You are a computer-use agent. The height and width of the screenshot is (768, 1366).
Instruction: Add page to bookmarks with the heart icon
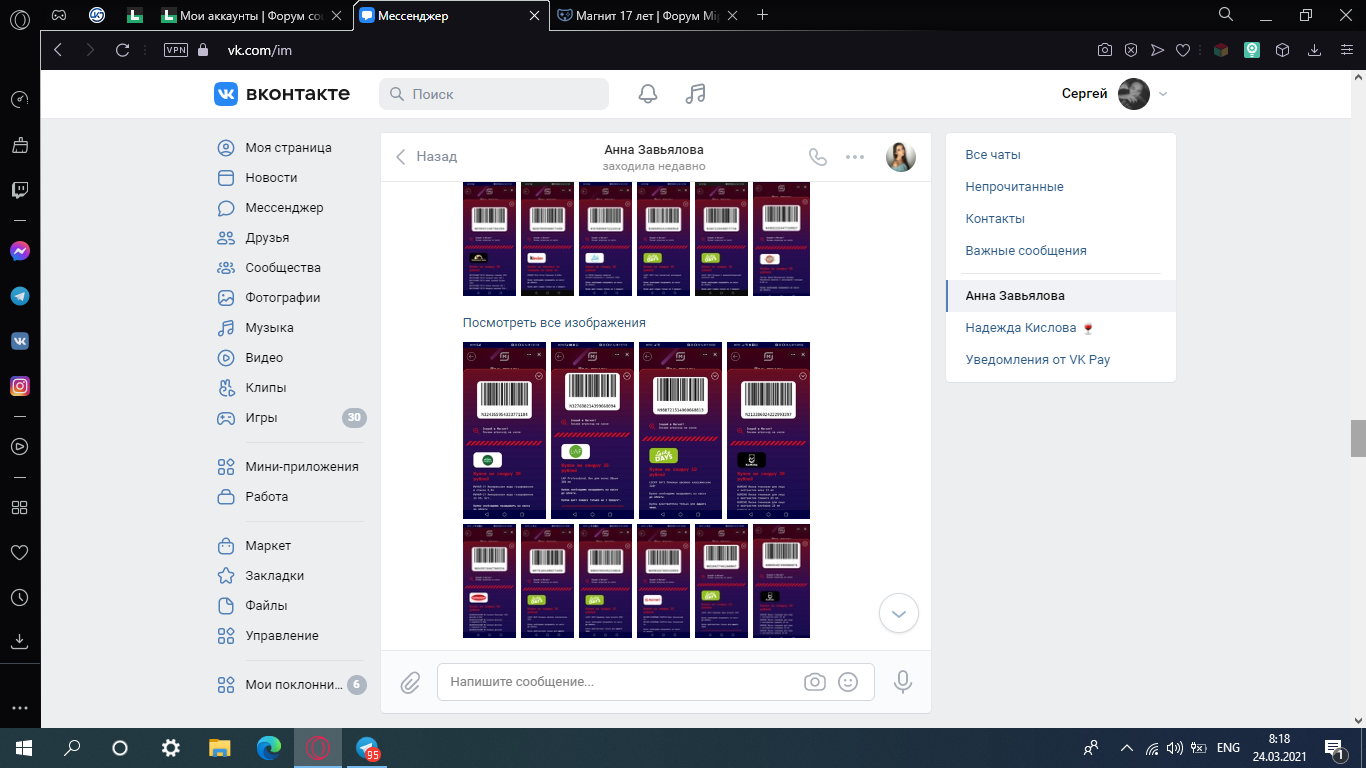click(x=1183, y=50)
